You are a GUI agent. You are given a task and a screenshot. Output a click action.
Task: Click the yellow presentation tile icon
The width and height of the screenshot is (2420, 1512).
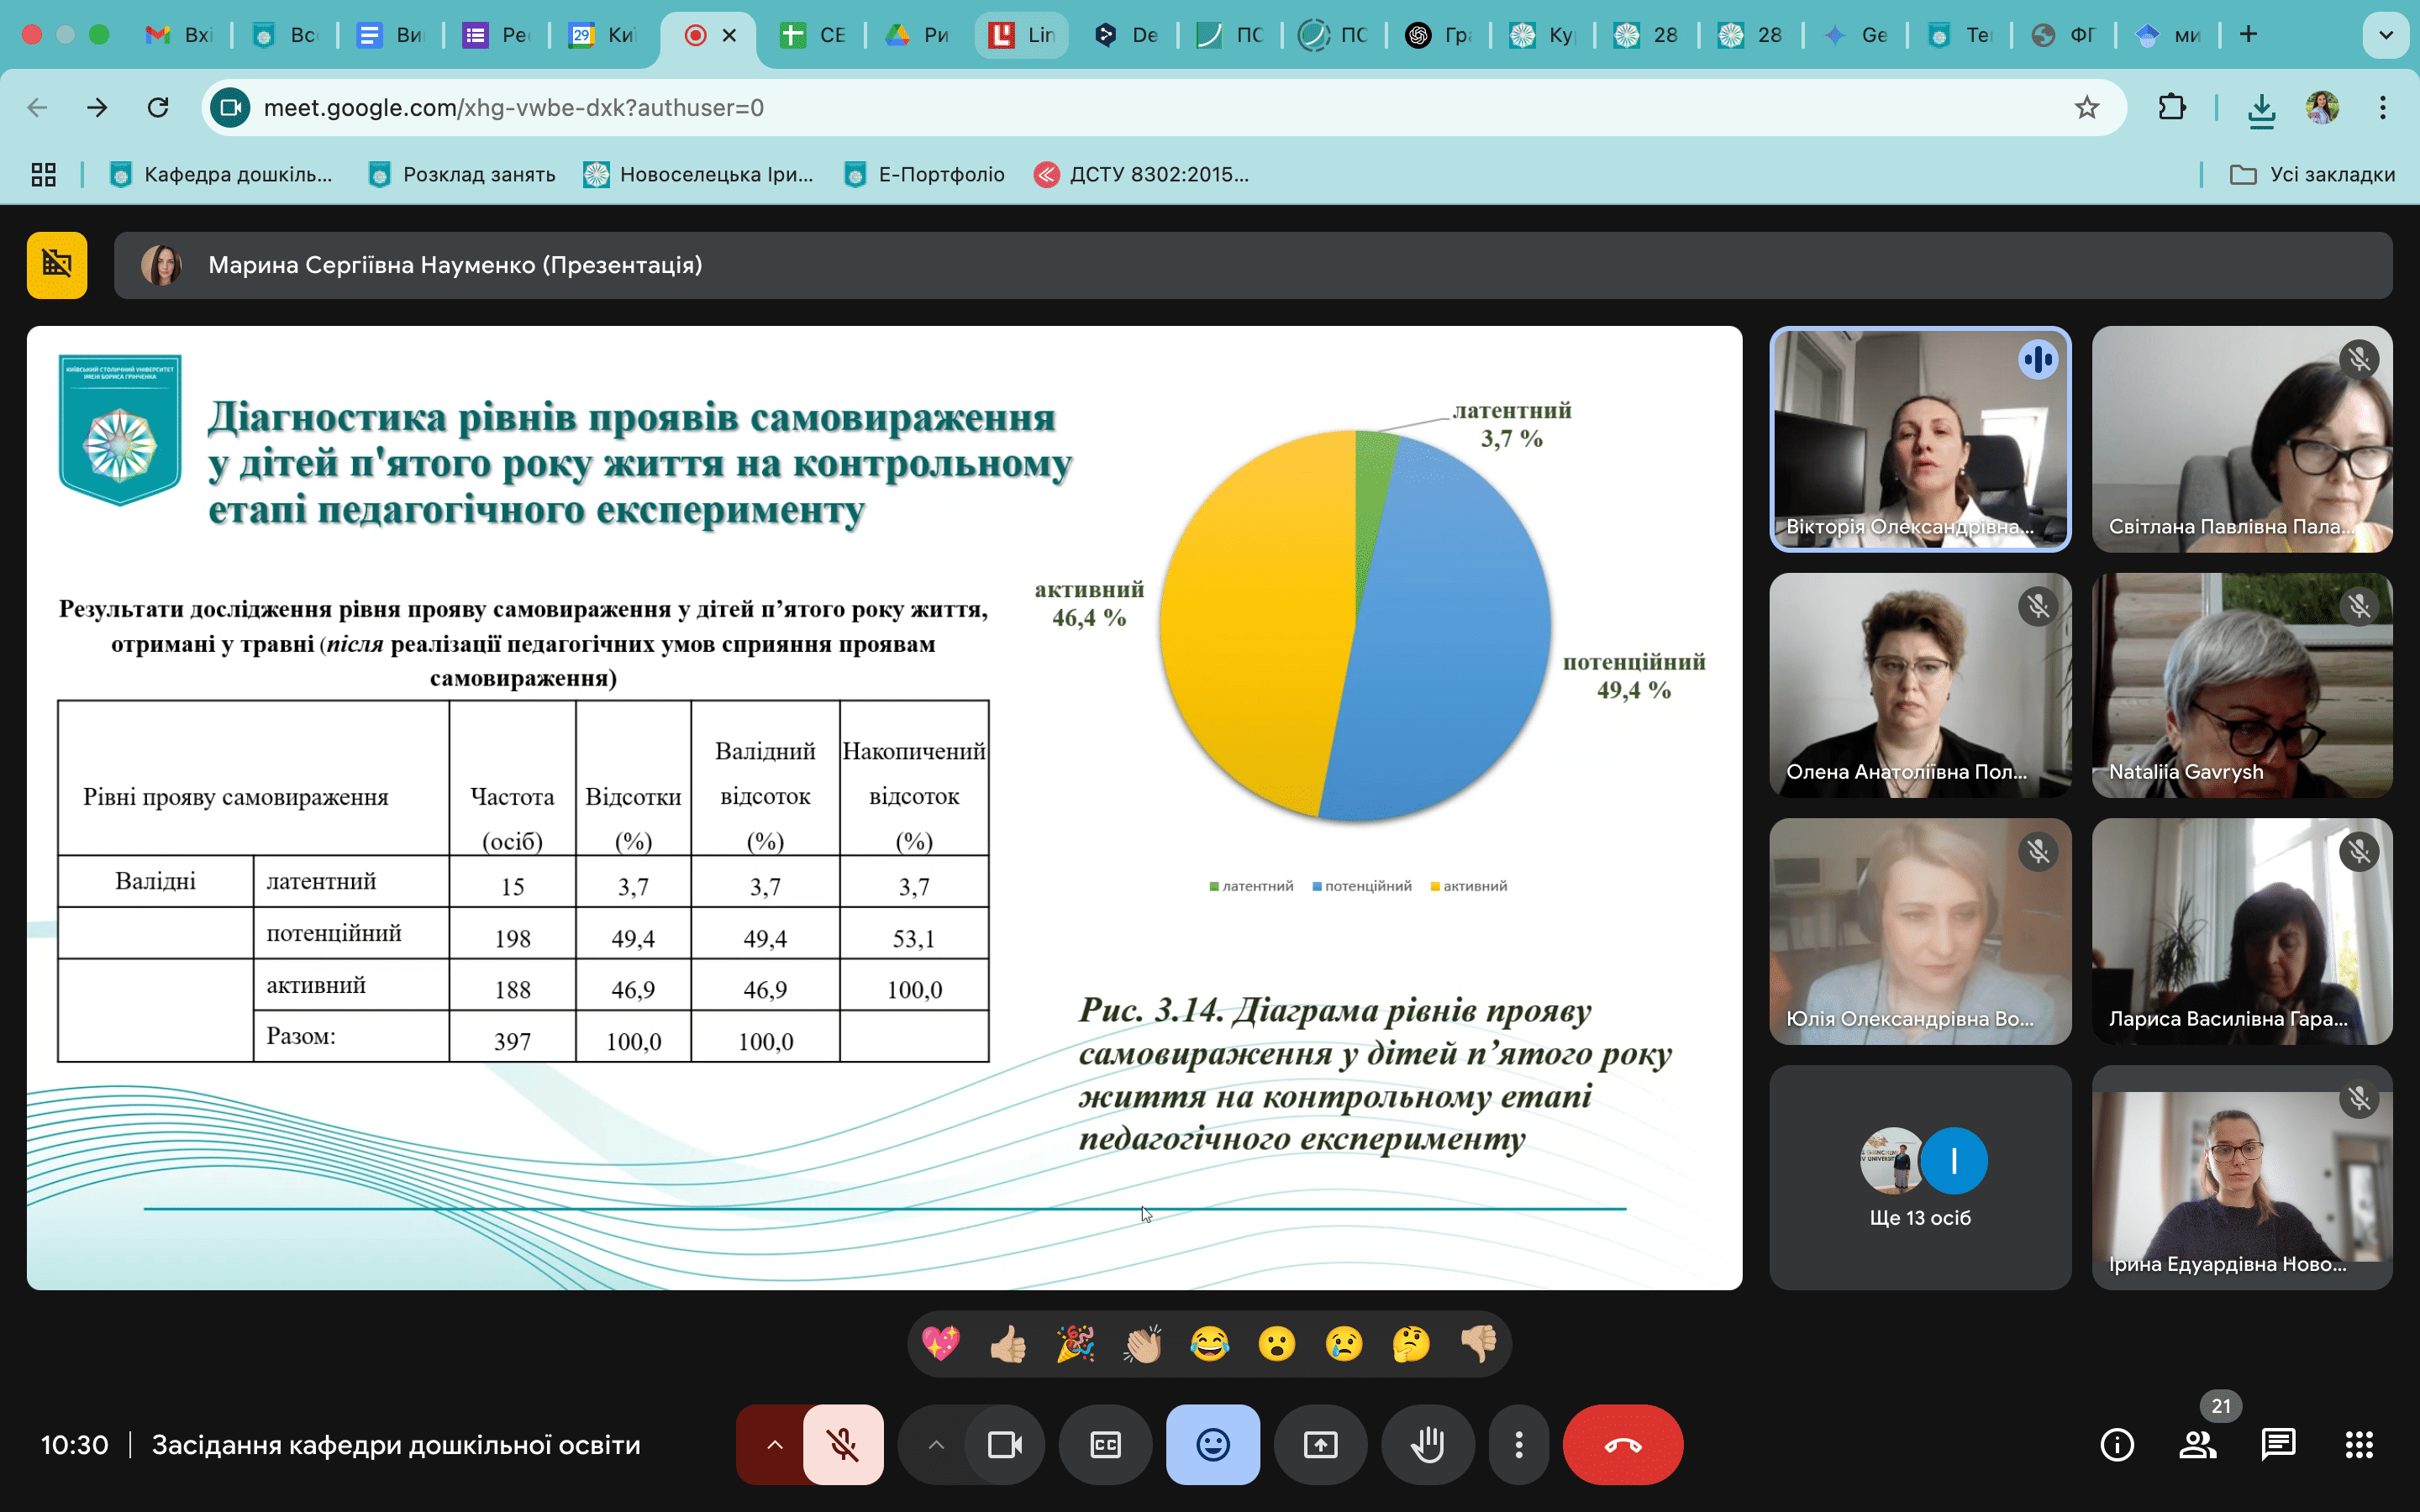pyautogui.click(x=57, y=265)
